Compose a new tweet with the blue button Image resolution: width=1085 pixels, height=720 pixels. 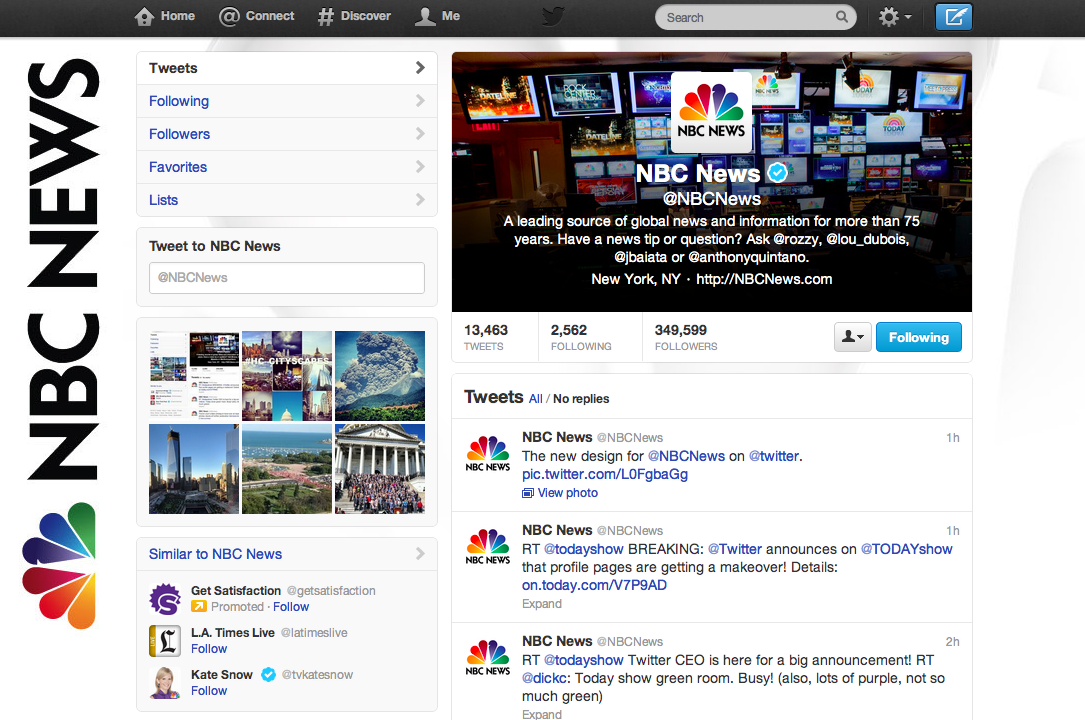954,17
